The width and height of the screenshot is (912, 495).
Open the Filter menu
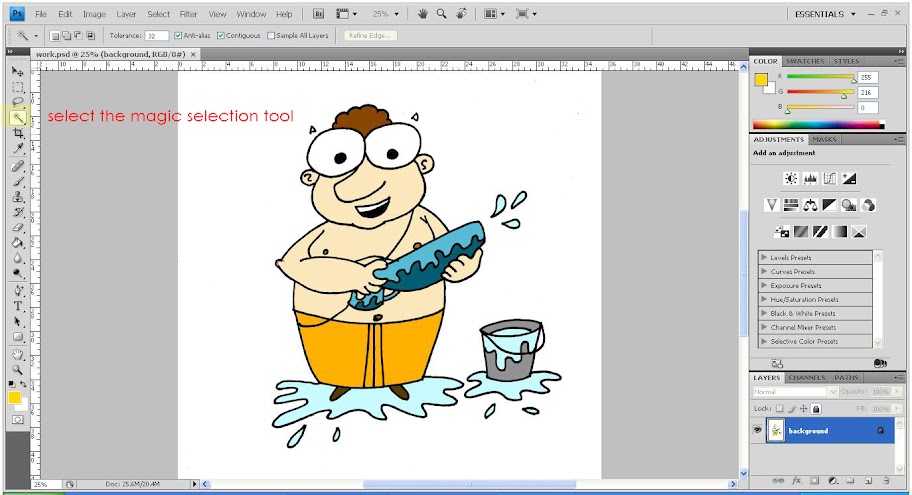coord(188,14)
